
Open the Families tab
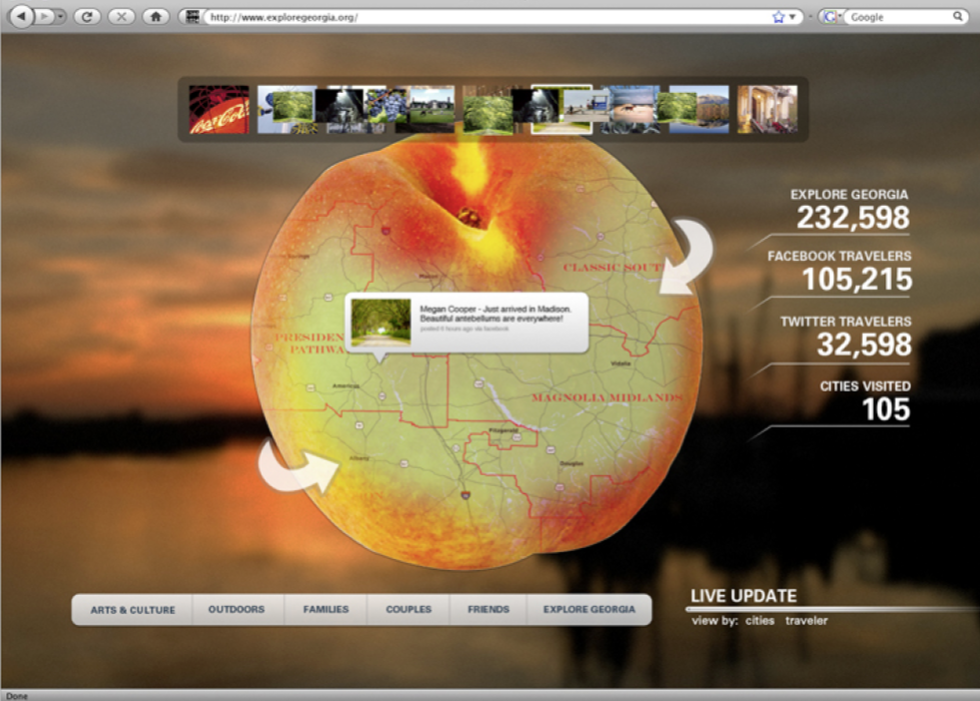[x=326, y=609]
